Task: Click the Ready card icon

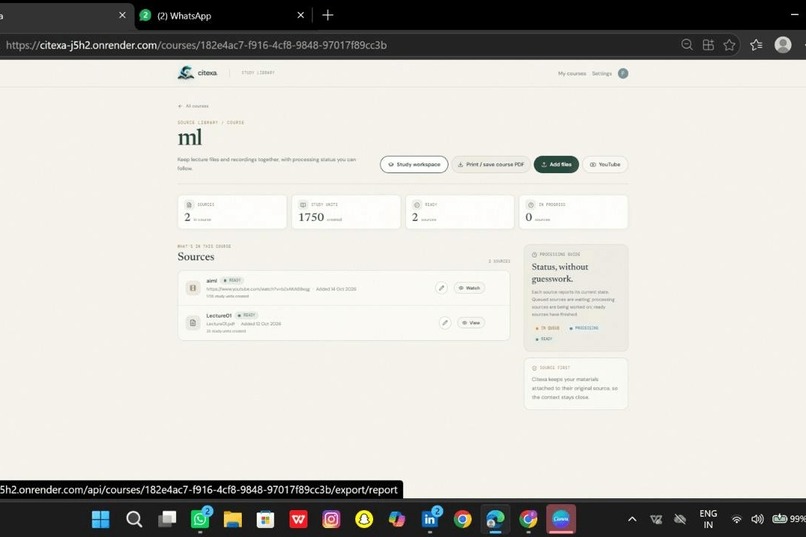Action: click(417, 205)
